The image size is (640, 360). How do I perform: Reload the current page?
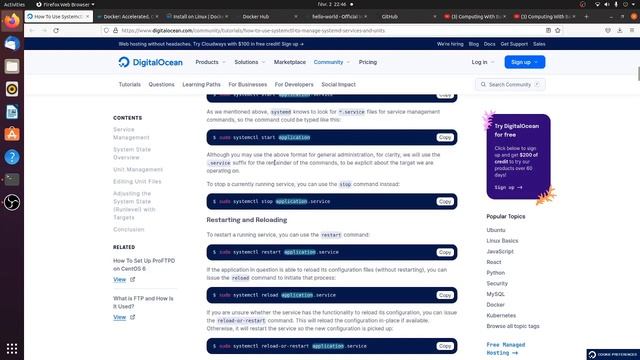coord(56,31)
